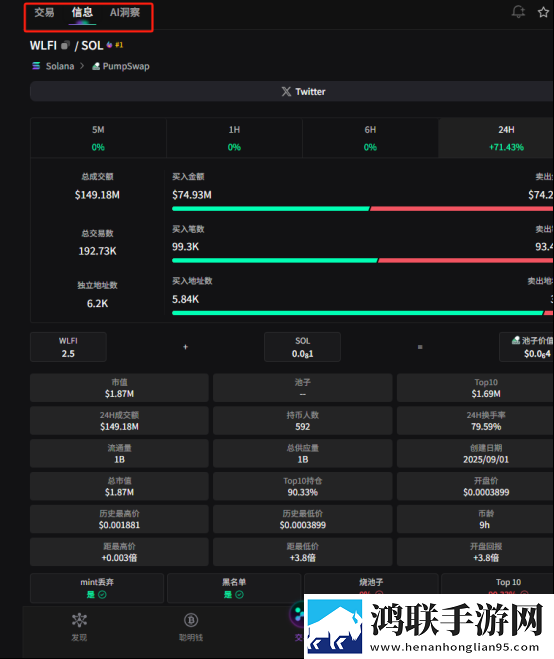Copy WLFI address via copy icon
This screenshot has width=554, height=659.
point(65,45)
